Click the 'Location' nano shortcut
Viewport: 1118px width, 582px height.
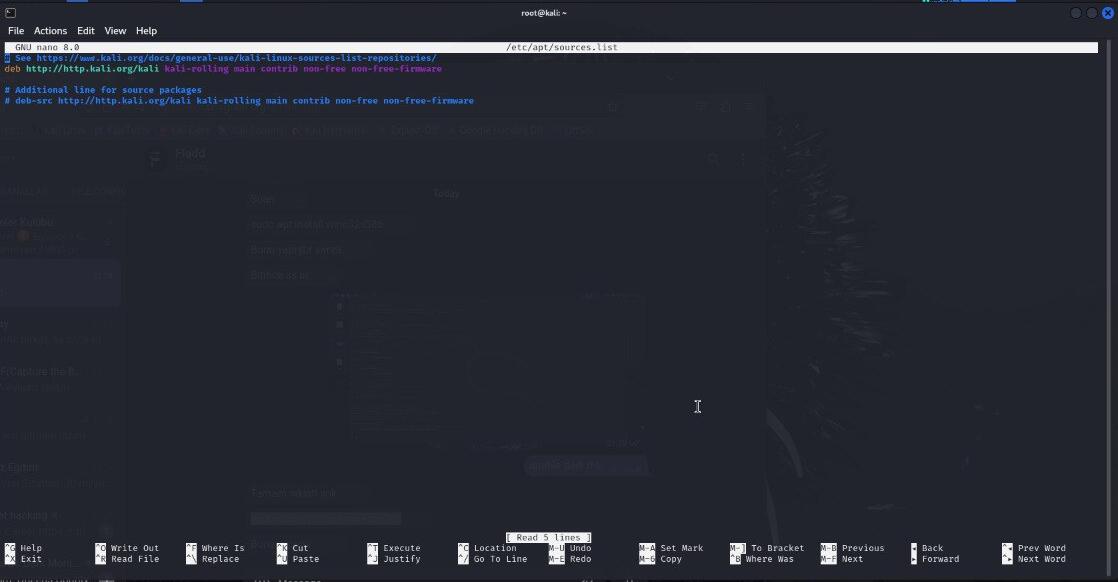point(495,548)
